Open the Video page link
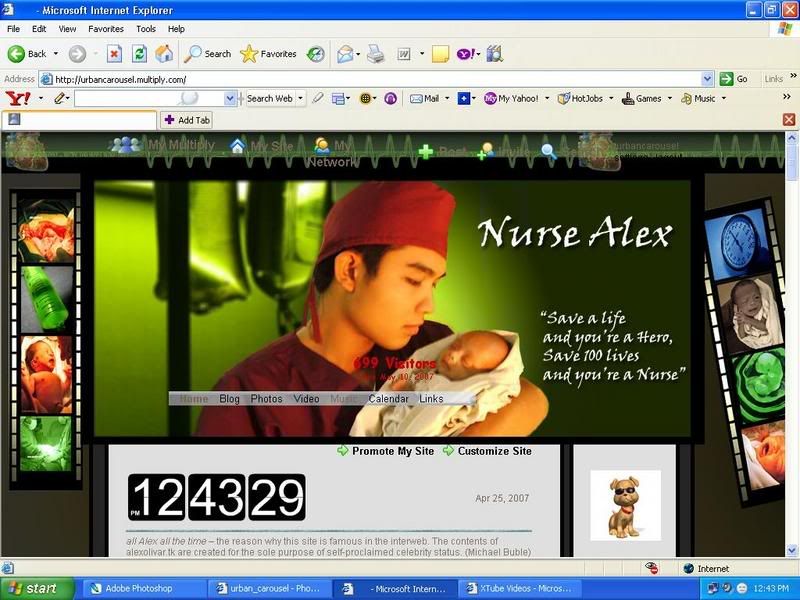This screenshot has width=800, height=600. pyautogui.click(x=306, y=399)
